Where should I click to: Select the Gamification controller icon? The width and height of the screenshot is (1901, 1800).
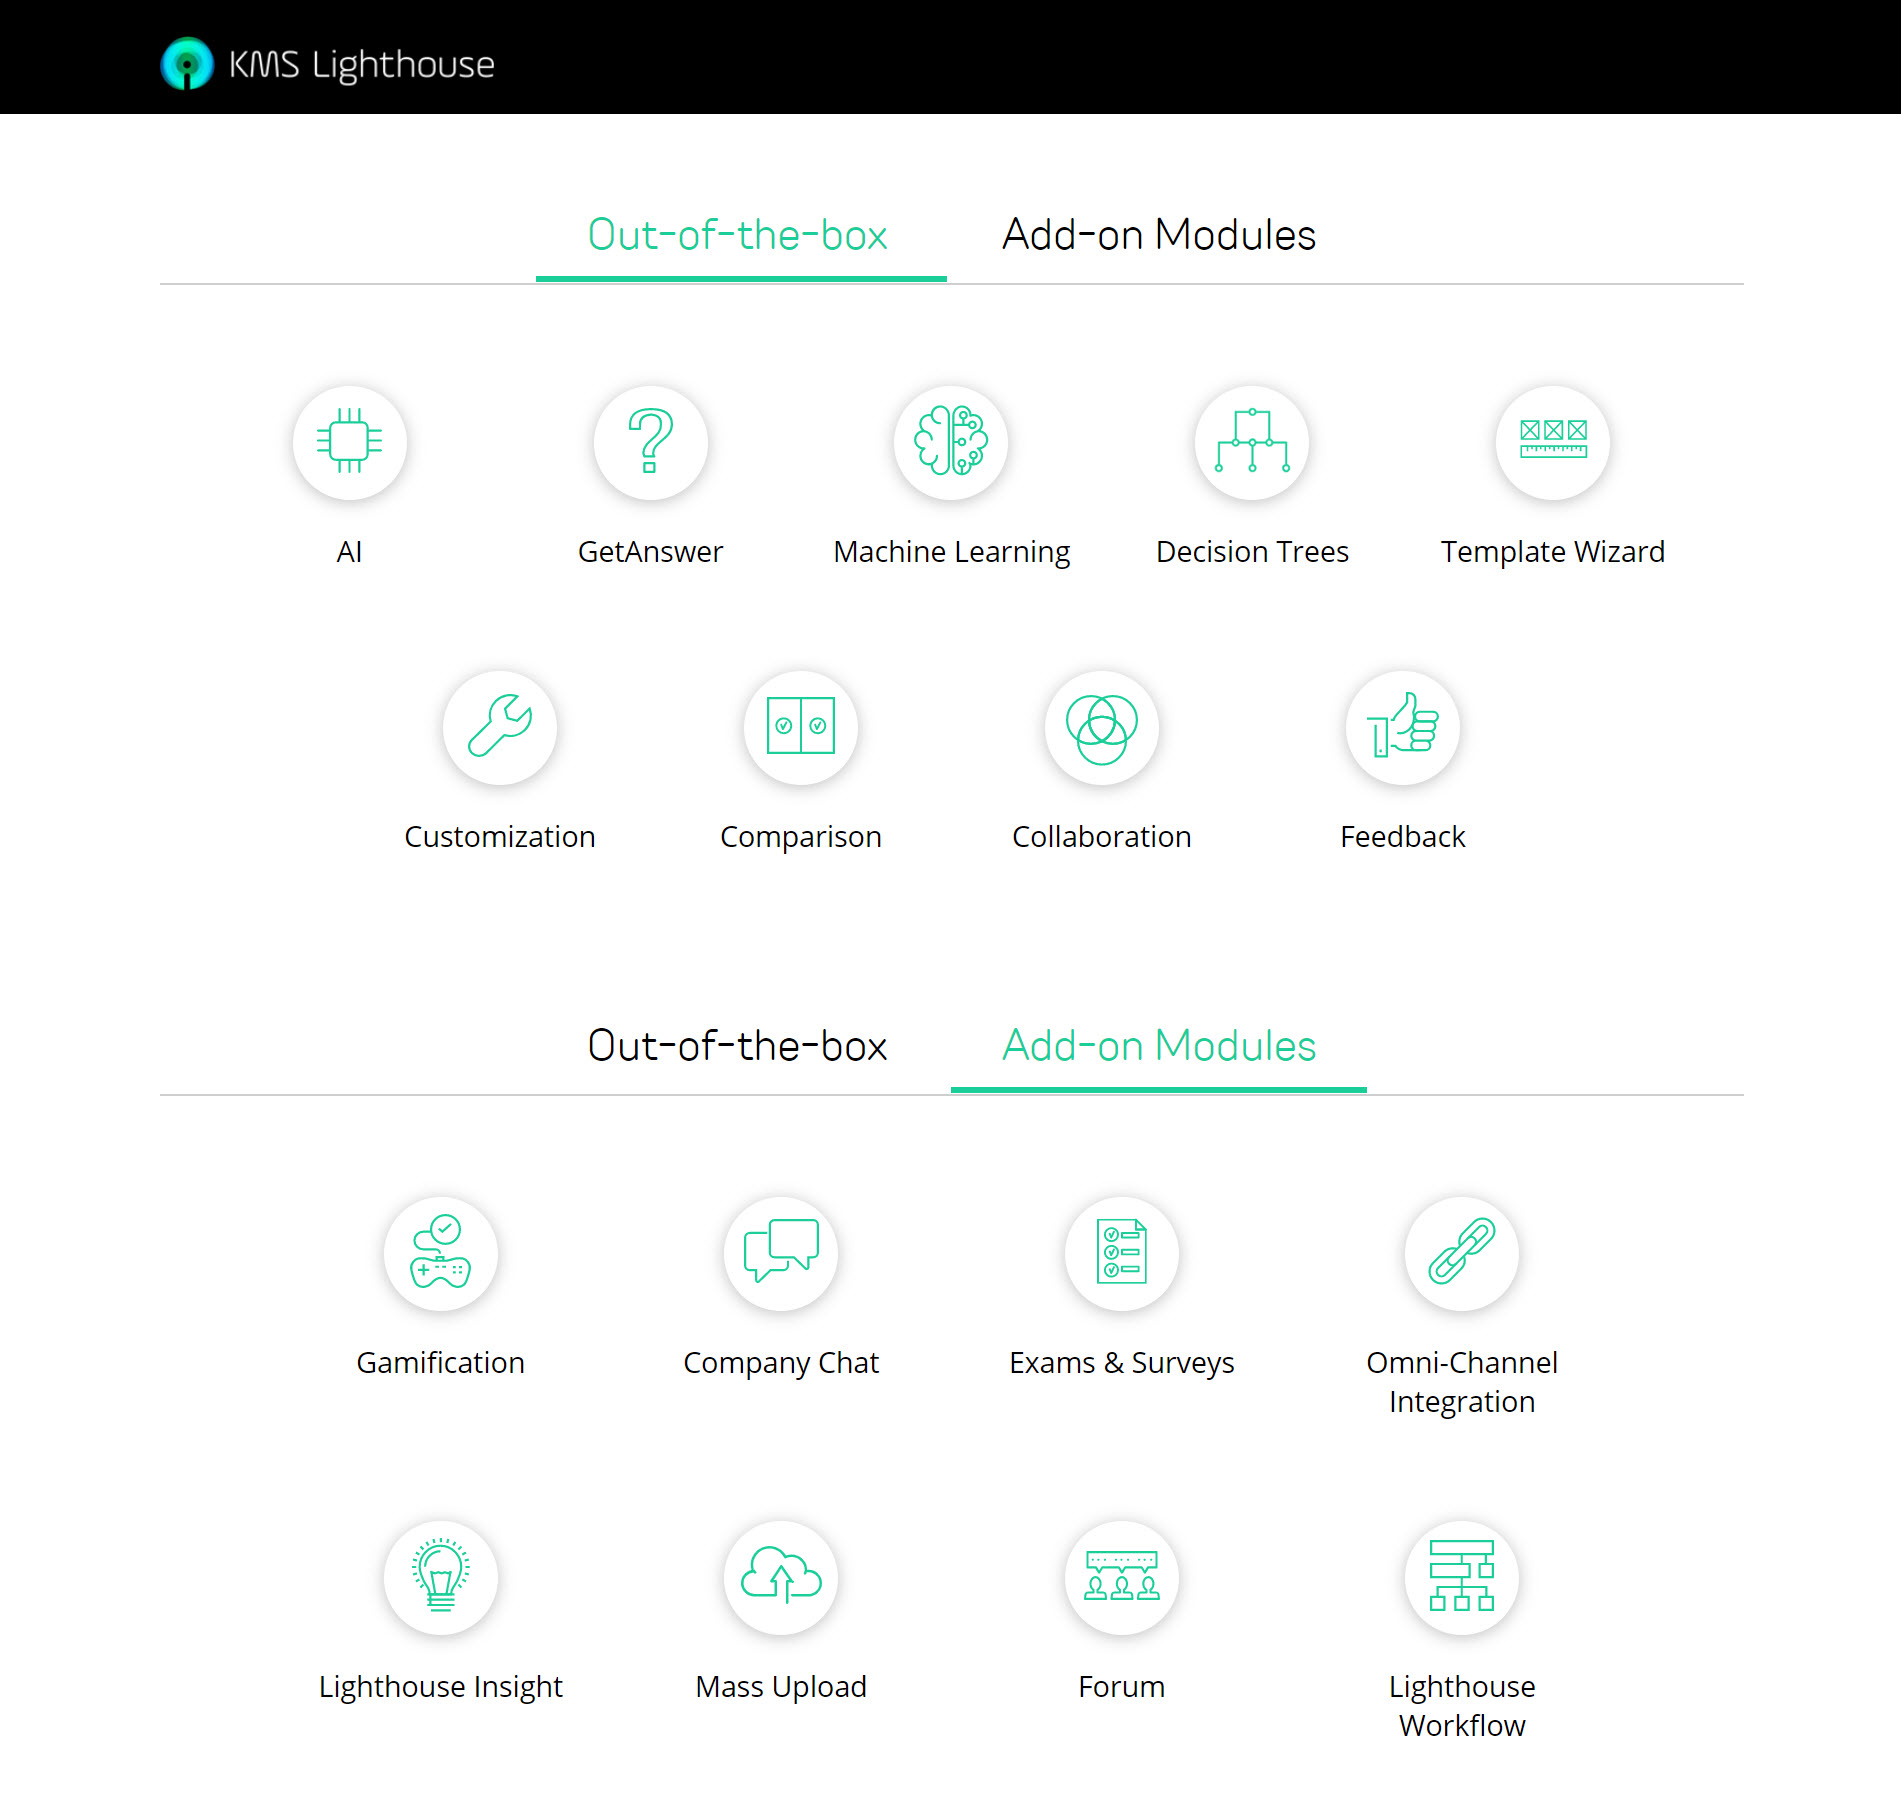pyautogui.click(x=441, y=1253)
